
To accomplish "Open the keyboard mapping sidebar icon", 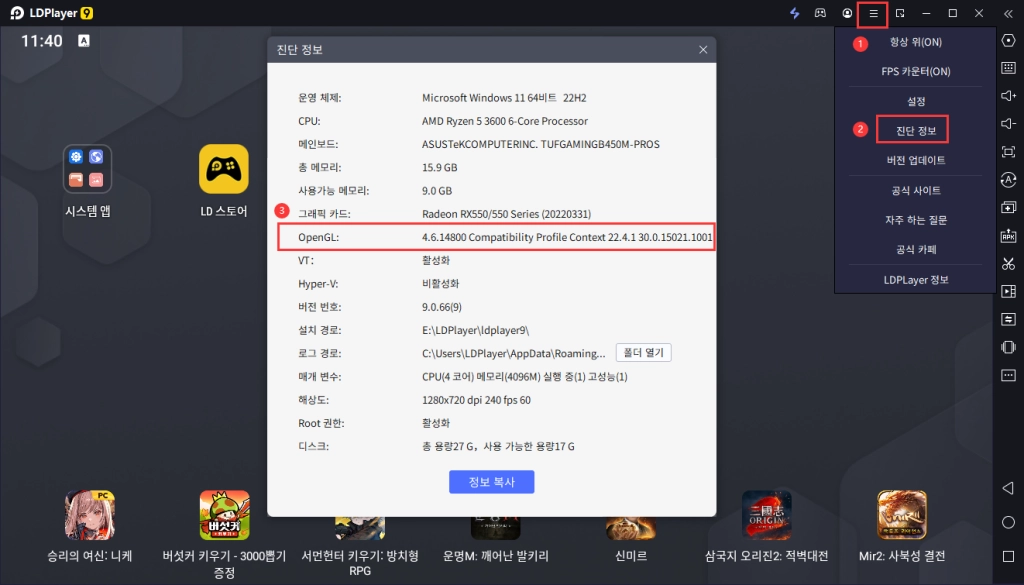I will coord(1008,68).
